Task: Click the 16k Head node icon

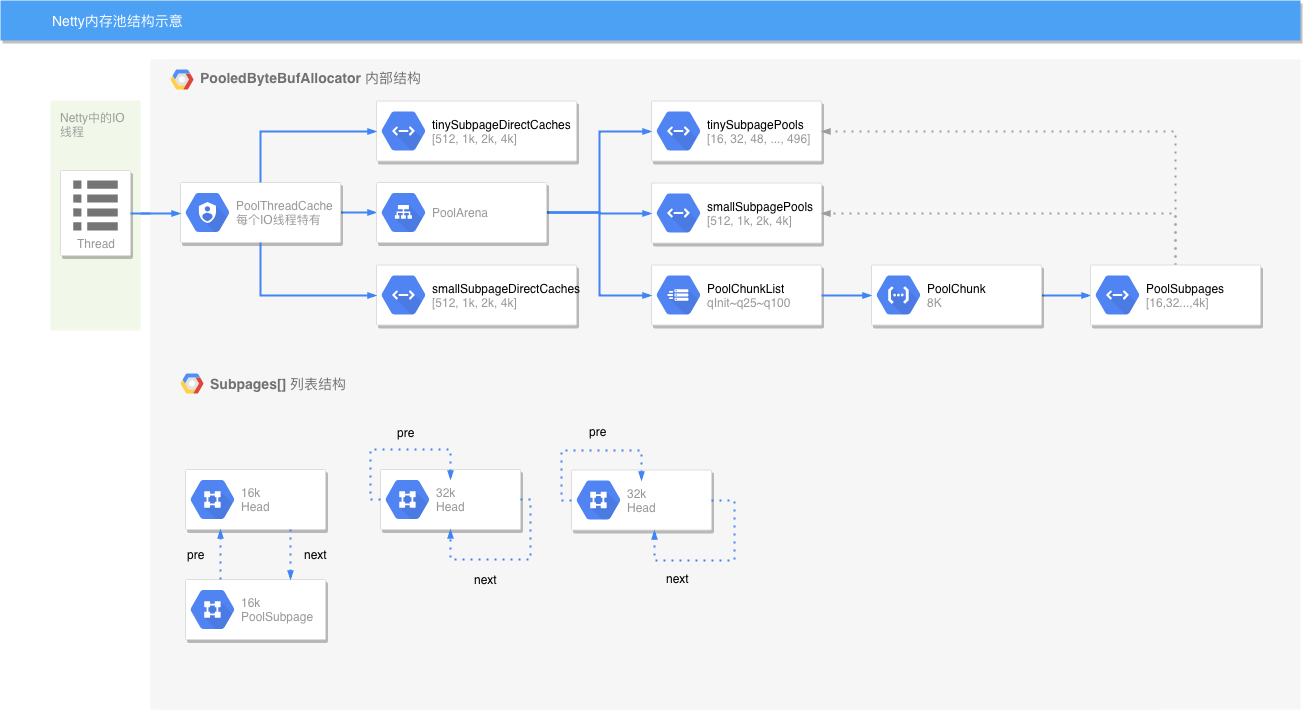Action: point(212,499)
